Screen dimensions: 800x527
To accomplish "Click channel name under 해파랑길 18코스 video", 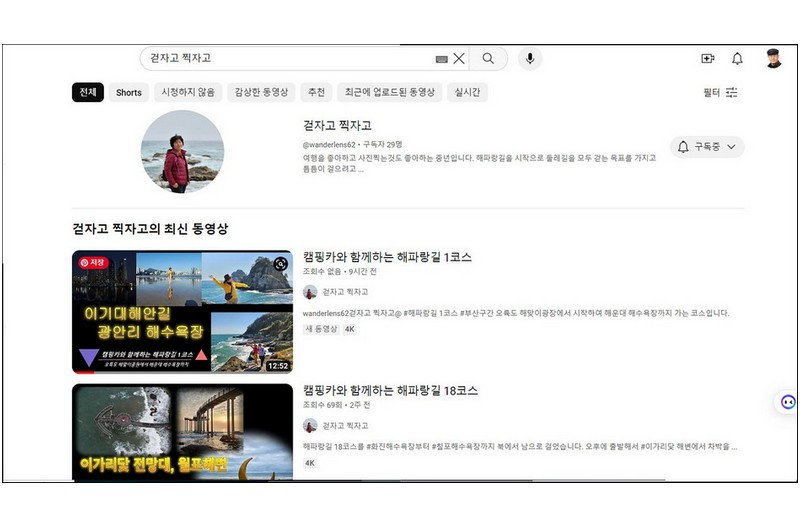I will coord(345,425).
